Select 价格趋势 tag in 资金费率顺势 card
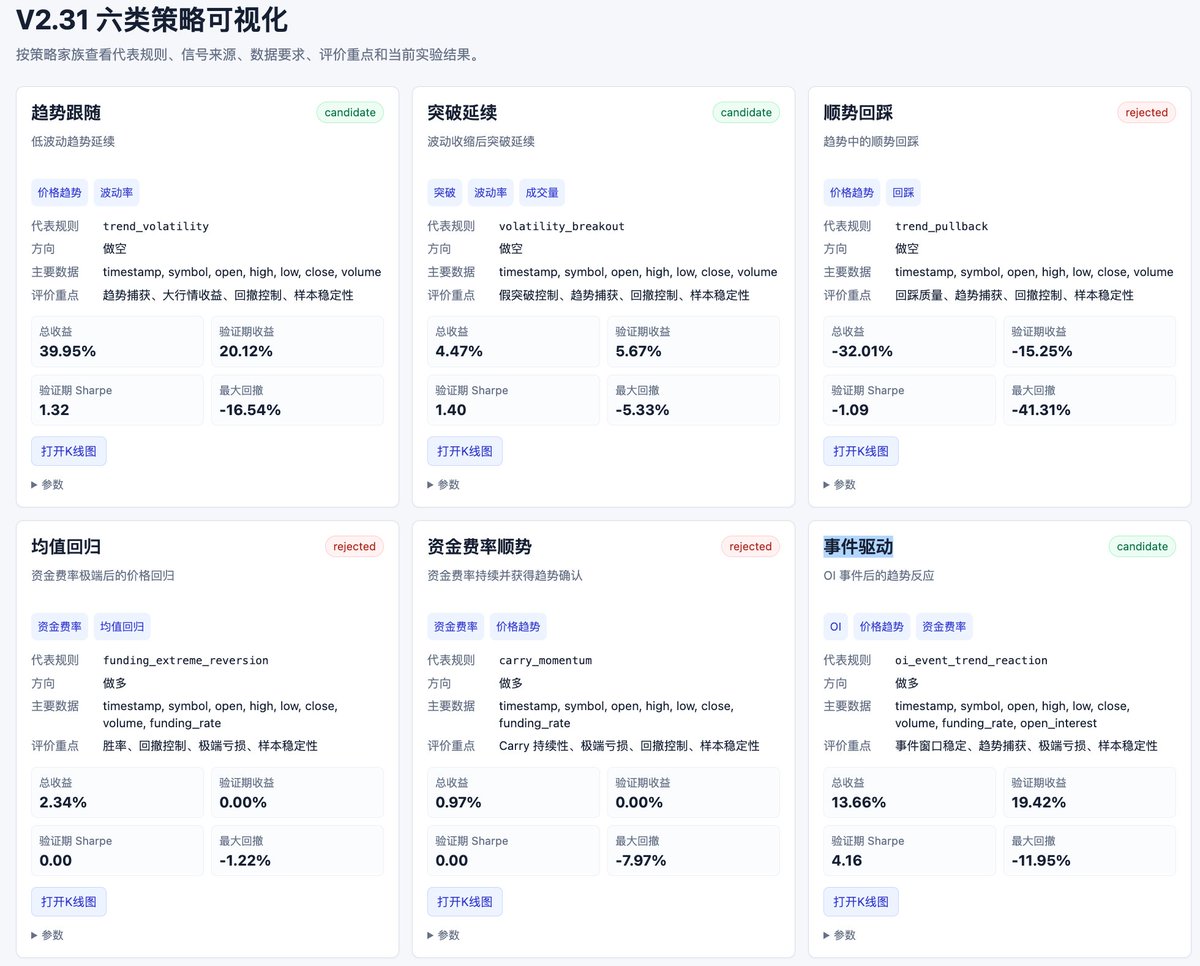The width and height of the screenshot is (1200, 966). [518, 627]
